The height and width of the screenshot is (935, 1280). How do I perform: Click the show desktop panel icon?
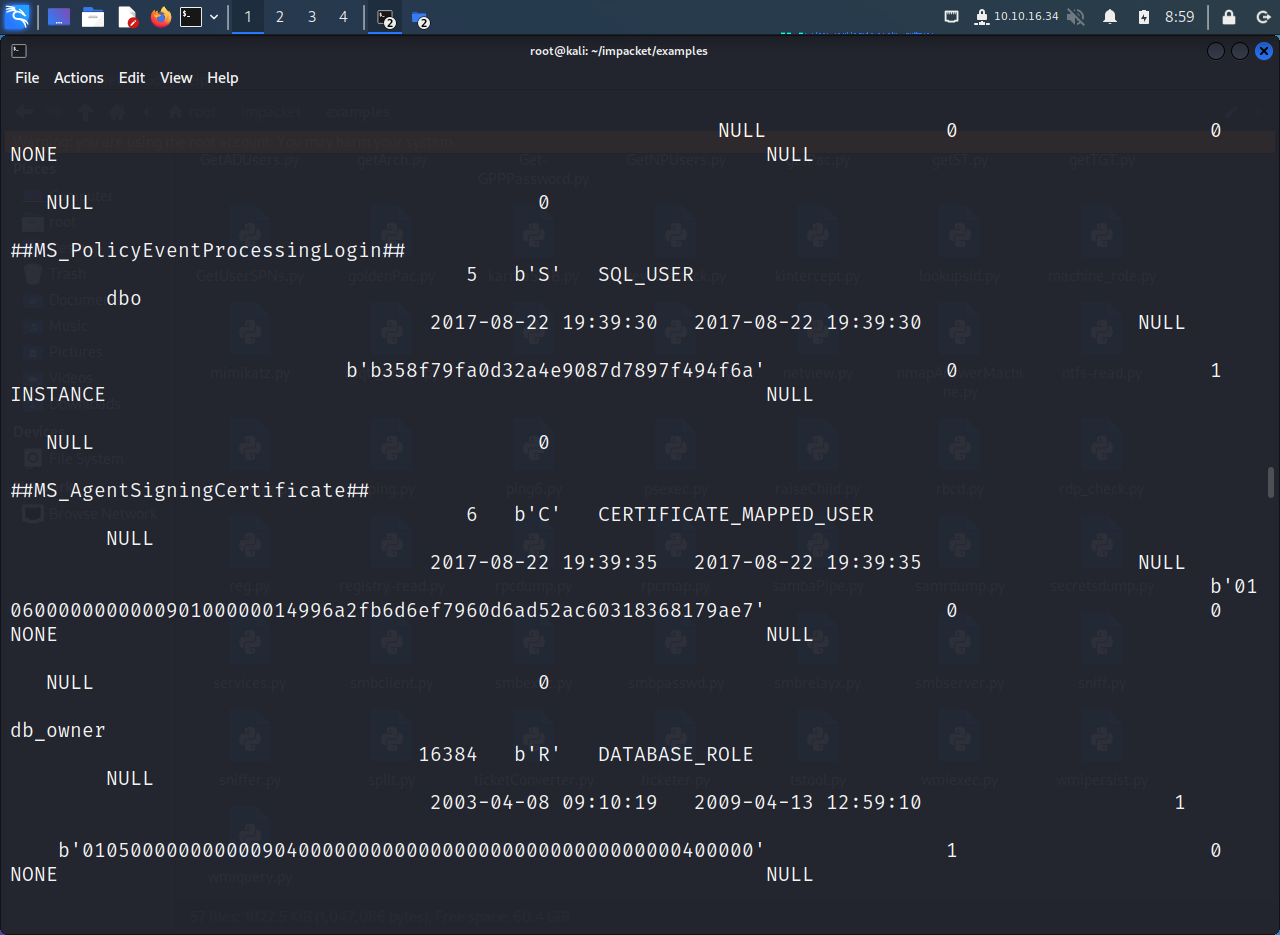click(59, 17)
